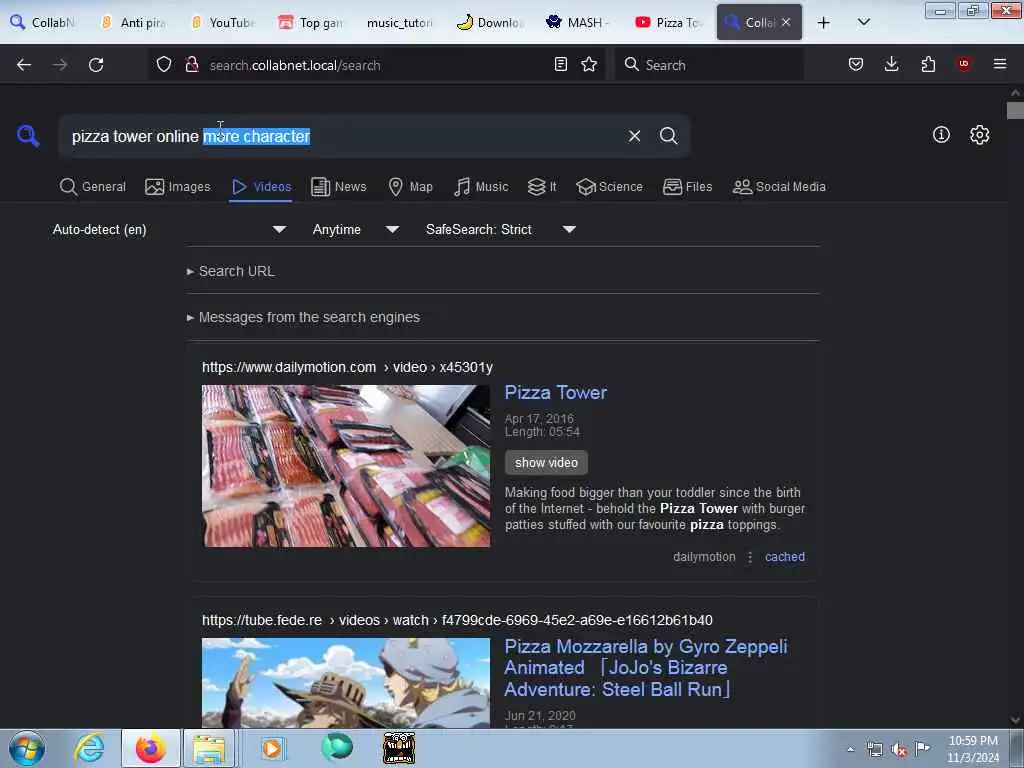The height and width of the screenshot is (768, 1024).
Task: Switch to the Anti pira browser tab
Action: pyautogui.click(x=134, y=23)
